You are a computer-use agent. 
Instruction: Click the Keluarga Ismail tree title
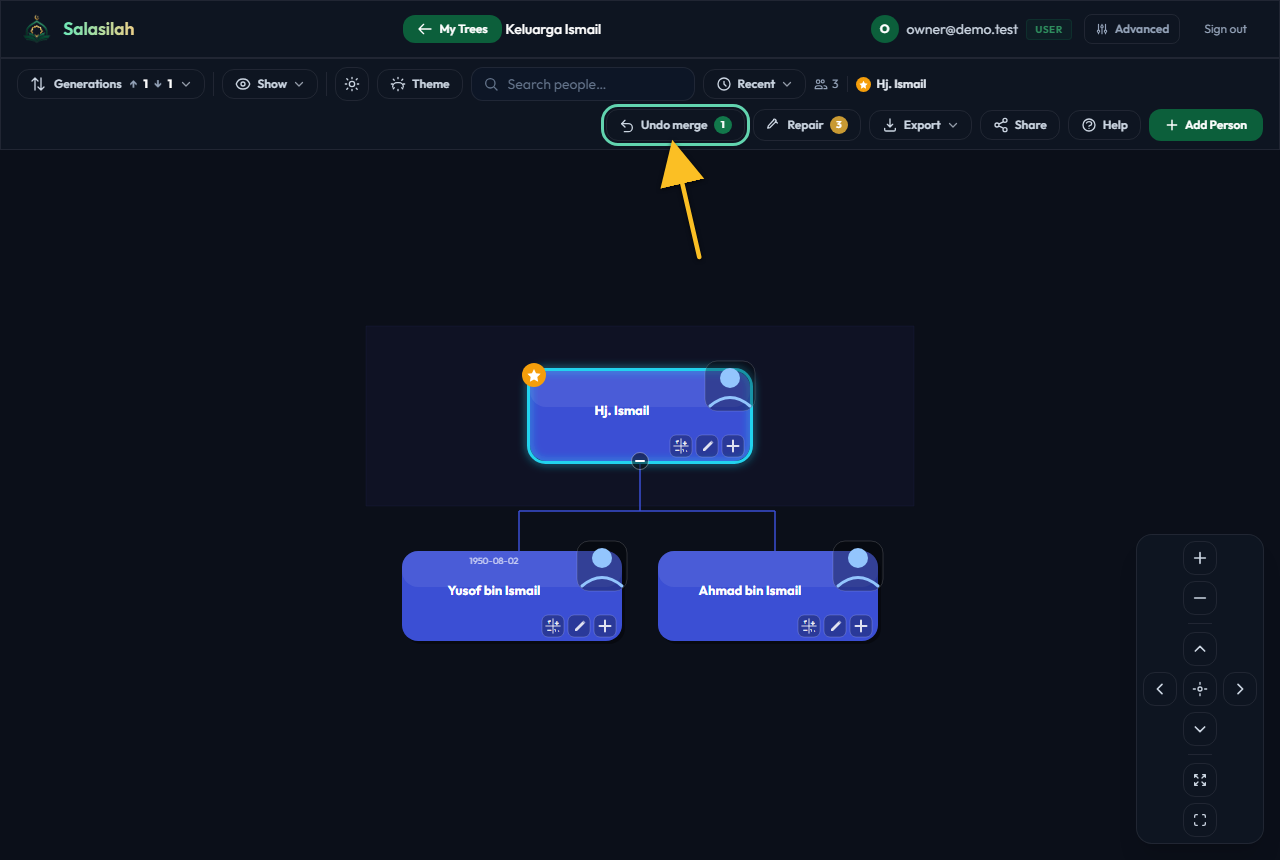pos(553,29)
